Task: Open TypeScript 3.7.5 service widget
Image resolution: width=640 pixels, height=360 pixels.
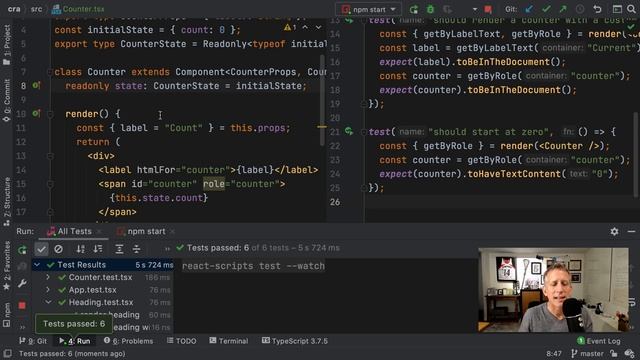Action: [x=295, y=341]
